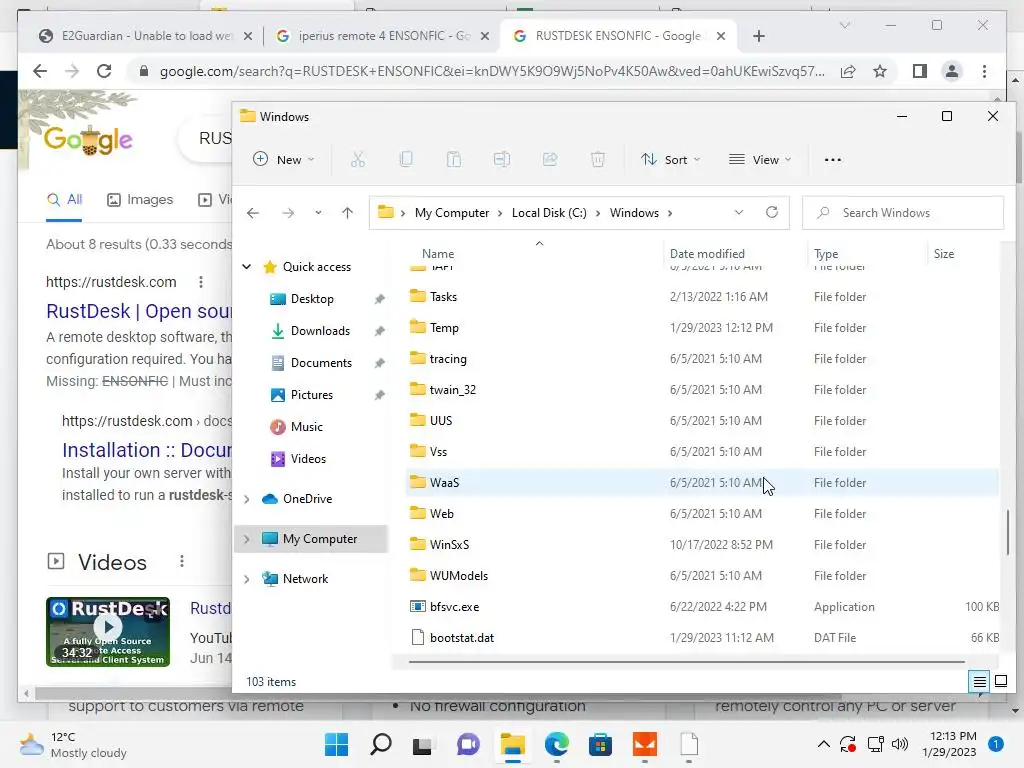Screen dimensions: 1024x768
Task: Click Local Disk (C:) in breadcrumb
Action: [549, 213]
